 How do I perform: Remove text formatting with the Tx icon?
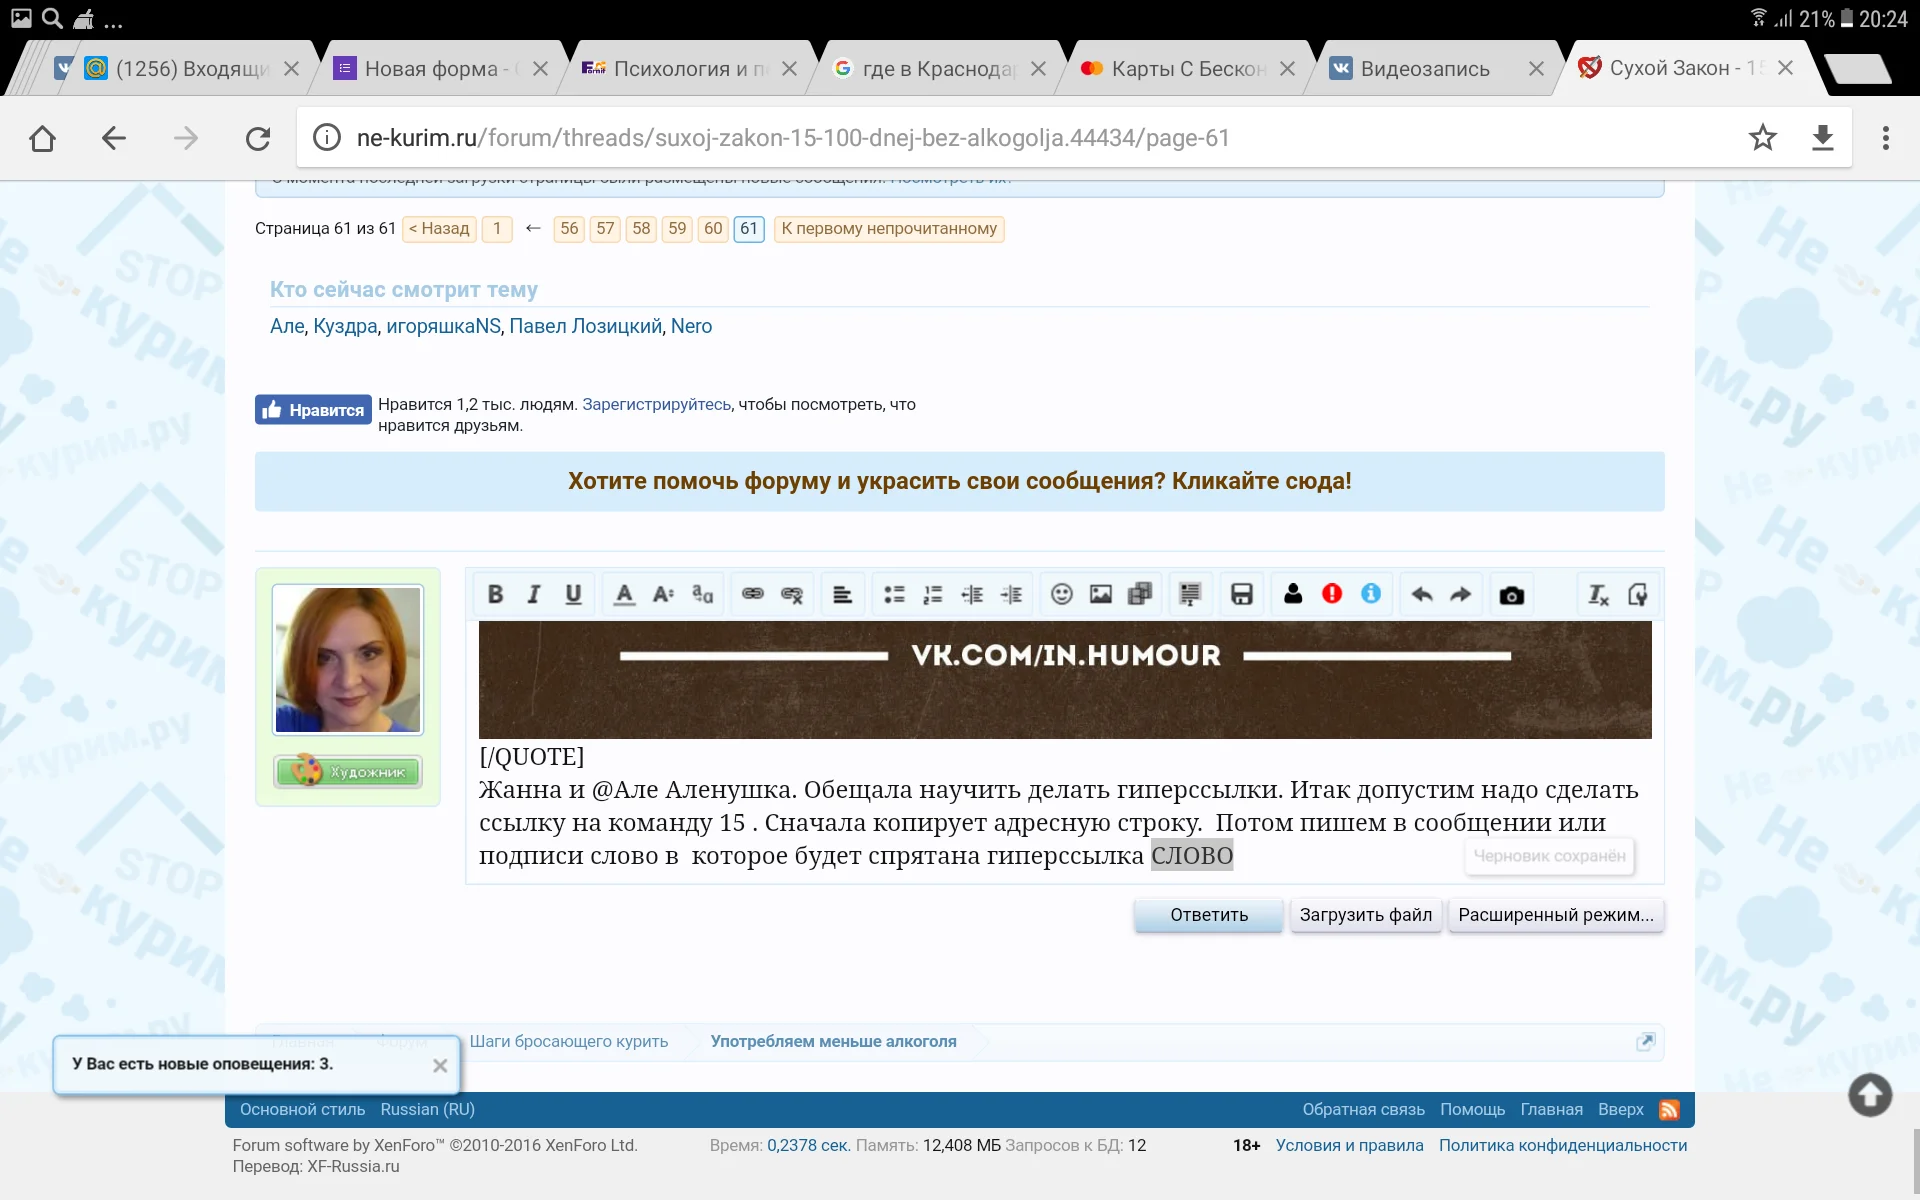[x=1597, y=595]
